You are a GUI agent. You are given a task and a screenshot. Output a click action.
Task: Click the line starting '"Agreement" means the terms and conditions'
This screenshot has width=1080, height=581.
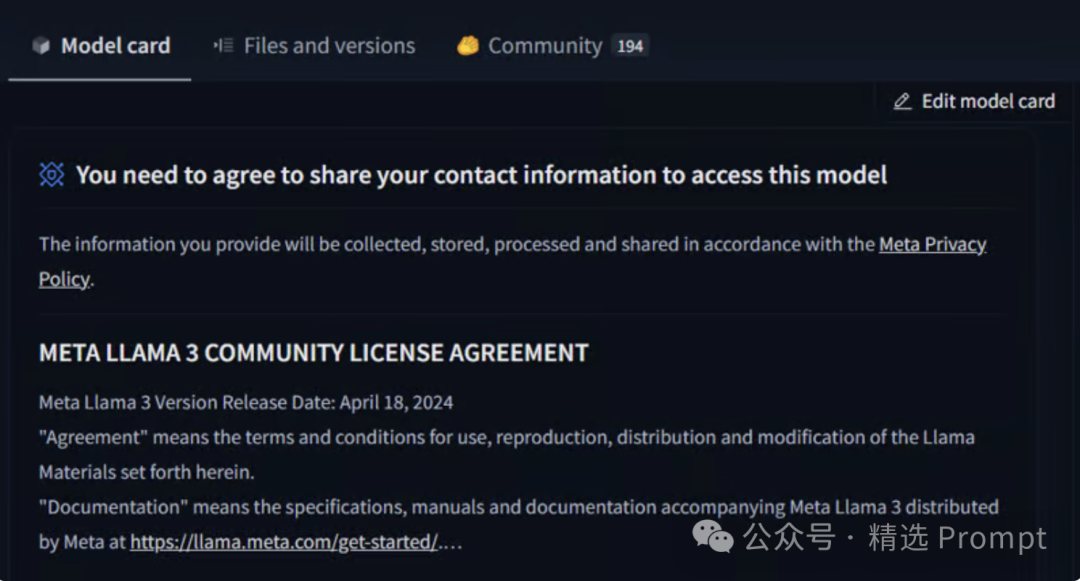coord(507,438)
